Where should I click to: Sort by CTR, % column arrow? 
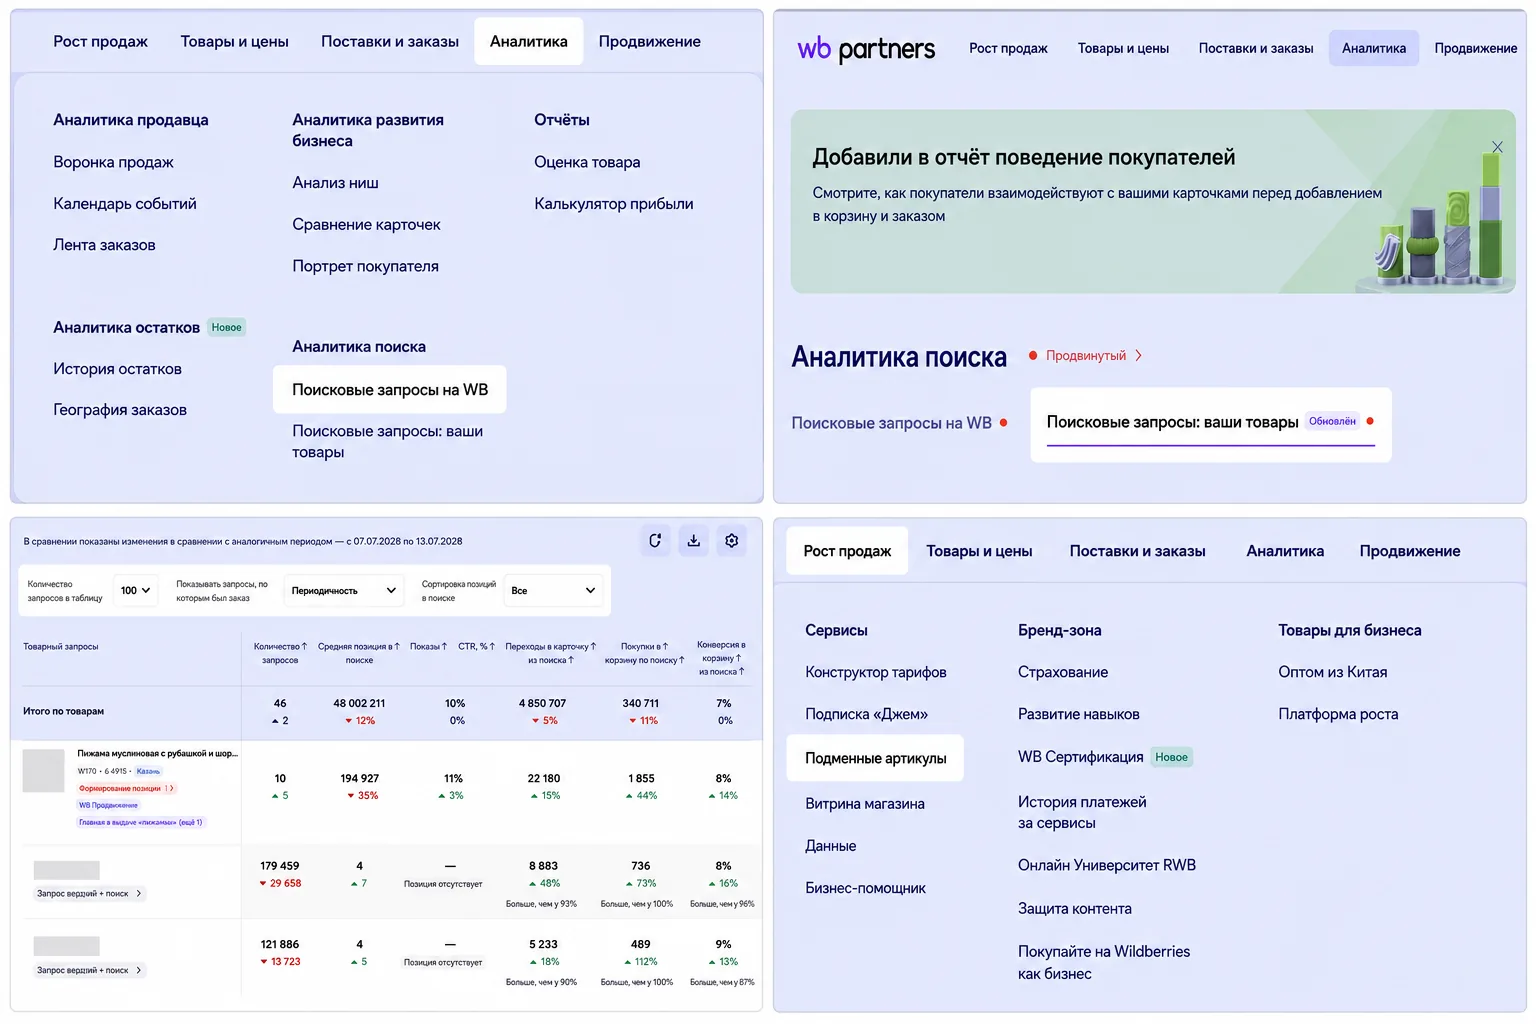pos(492,647)
